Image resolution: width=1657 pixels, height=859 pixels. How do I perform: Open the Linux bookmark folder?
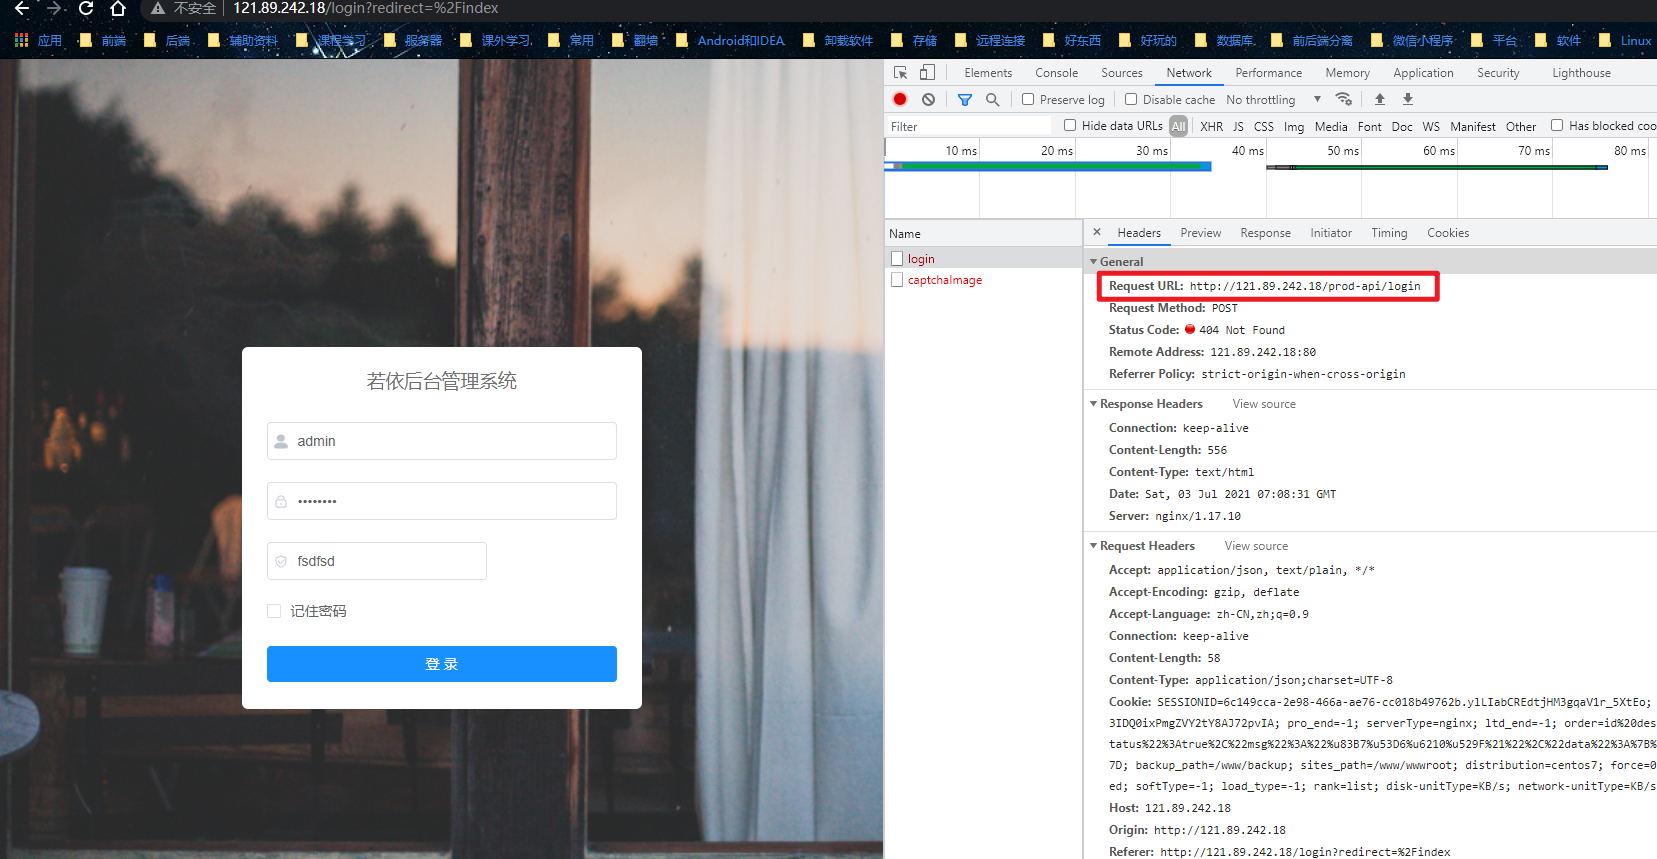pyautogui.click(x=1625, y=41)
